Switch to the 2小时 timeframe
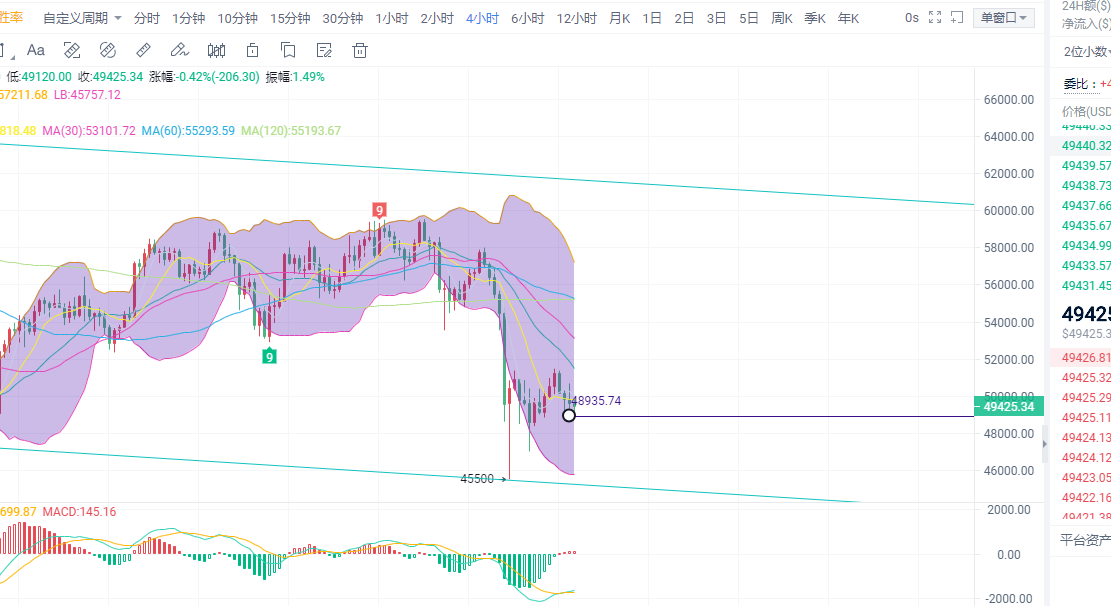This screenshot has width=1111, height=606. coord(437,18)
